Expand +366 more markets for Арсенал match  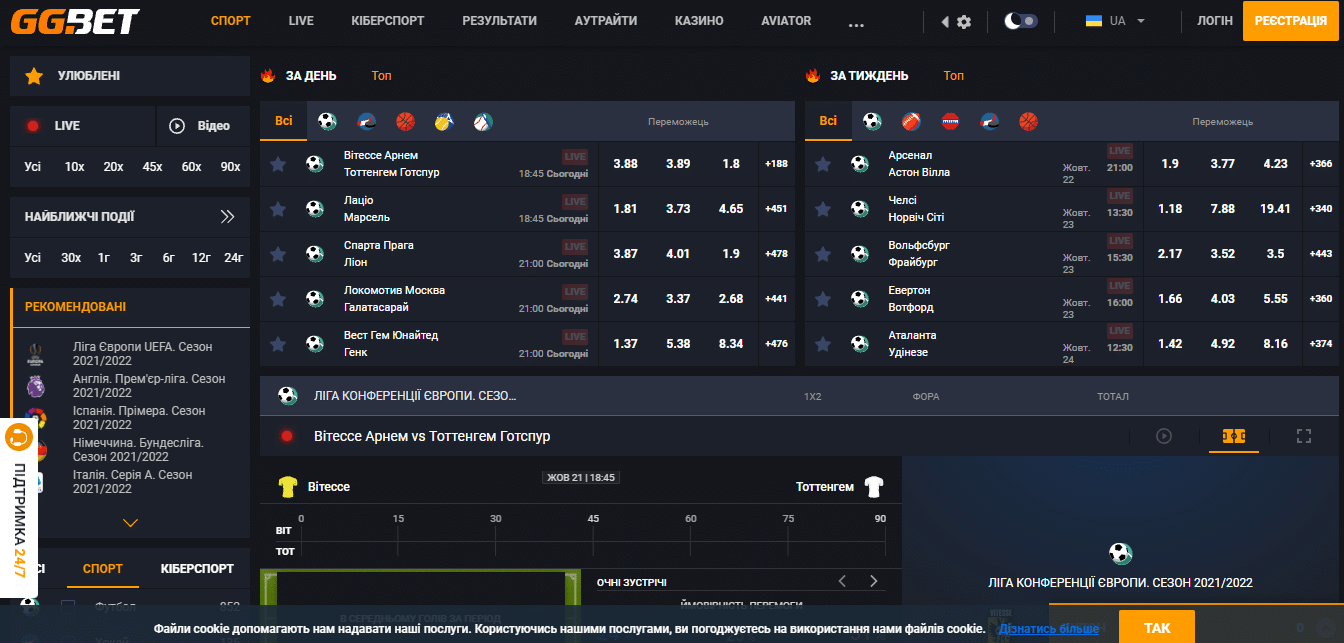click(1321, 164)
